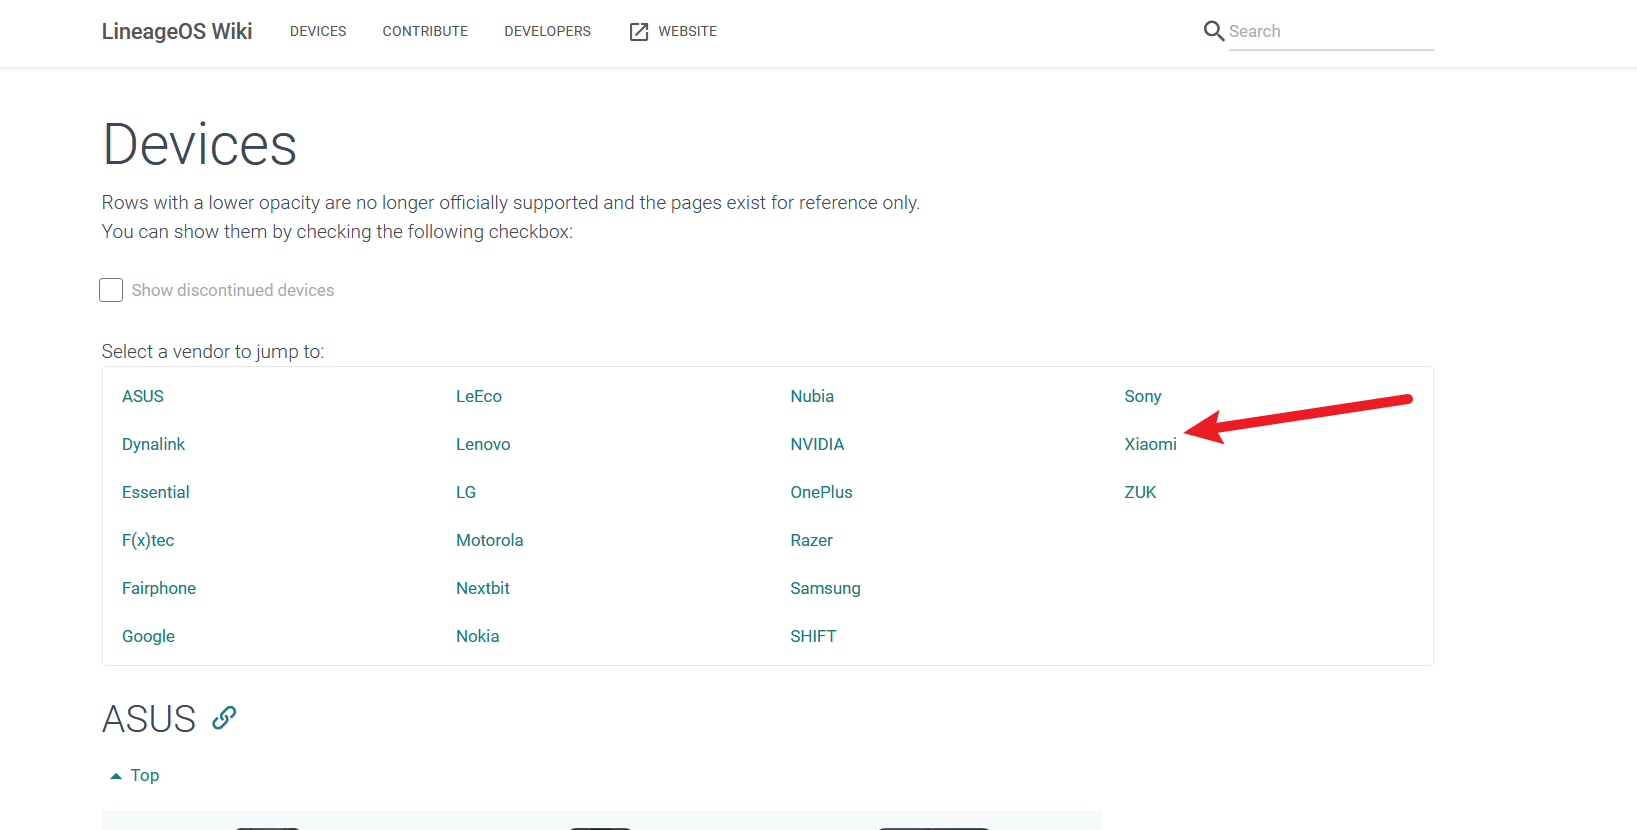Click the Select a vendor to jump to text
Viewport: 1637px width, 830px height.
(213, 352)
